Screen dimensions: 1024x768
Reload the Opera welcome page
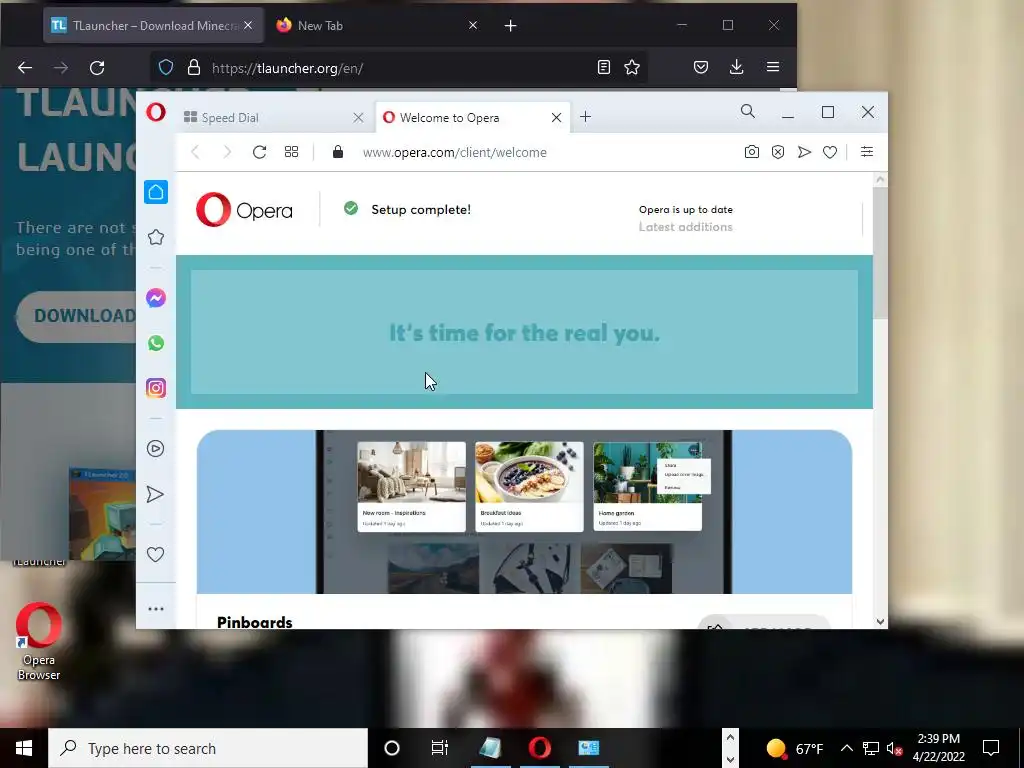tap(259, 152)
